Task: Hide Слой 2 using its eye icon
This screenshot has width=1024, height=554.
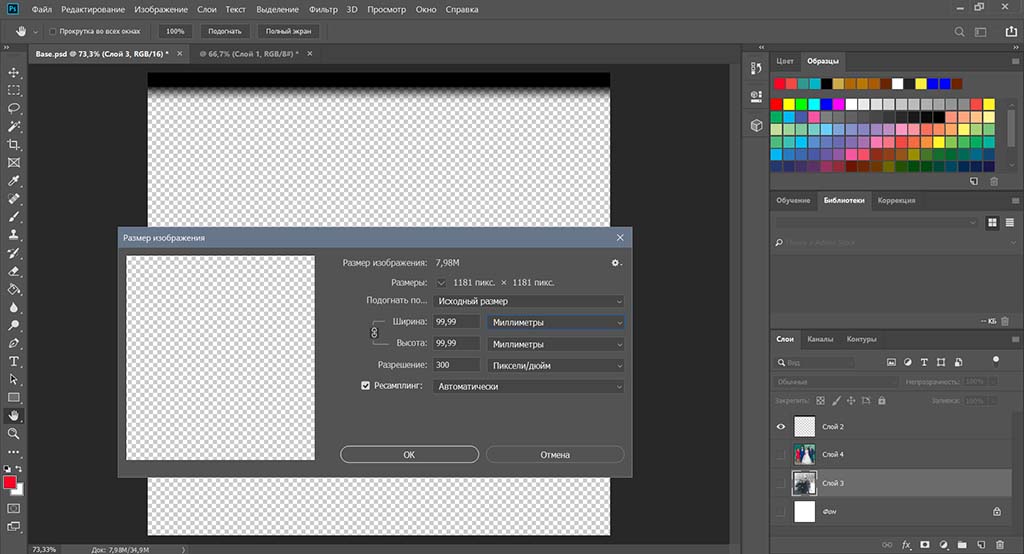Action: 781,426
